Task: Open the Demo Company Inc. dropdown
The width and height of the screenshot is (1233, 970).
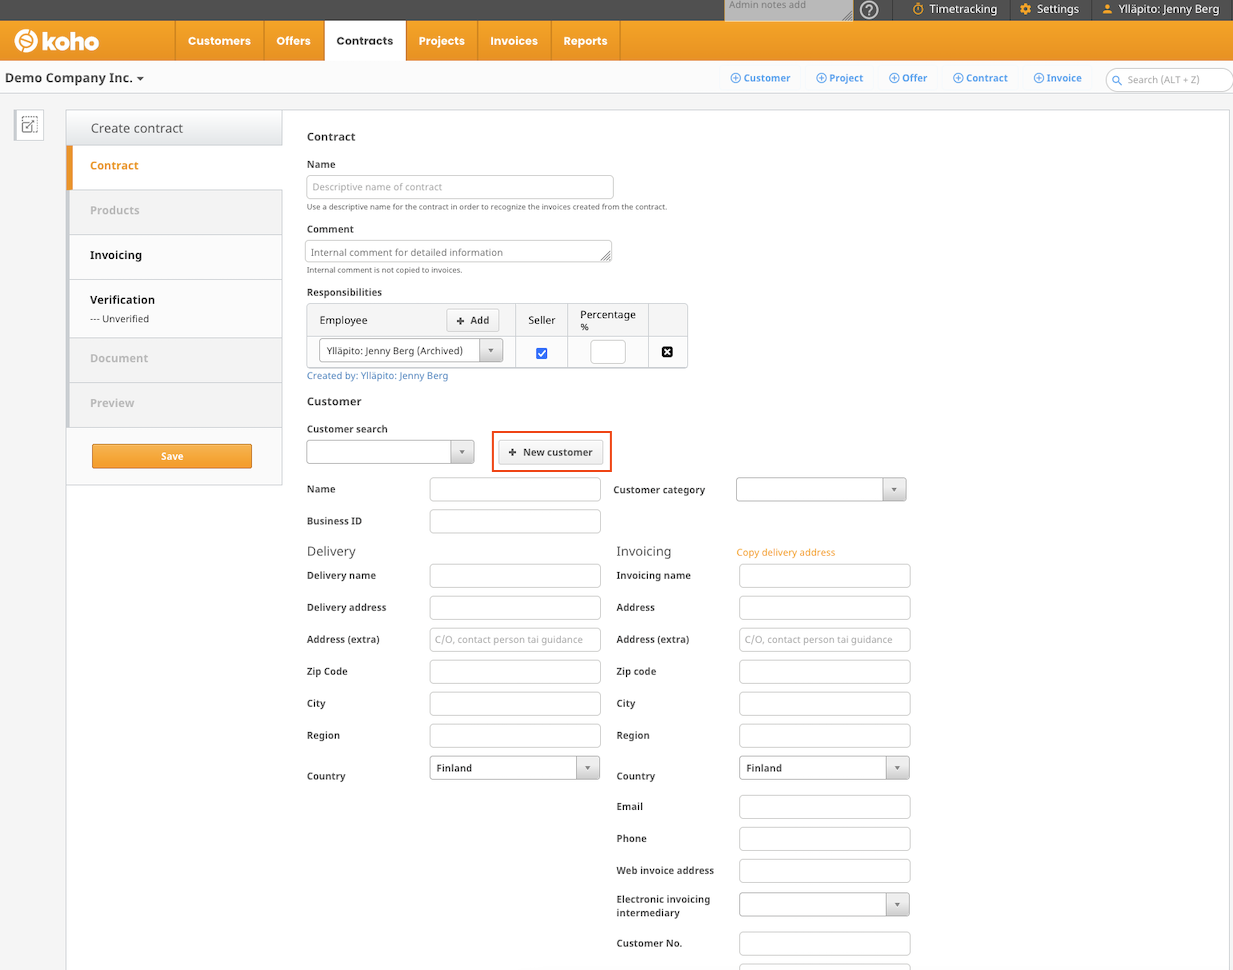Action: coord(74,78)
